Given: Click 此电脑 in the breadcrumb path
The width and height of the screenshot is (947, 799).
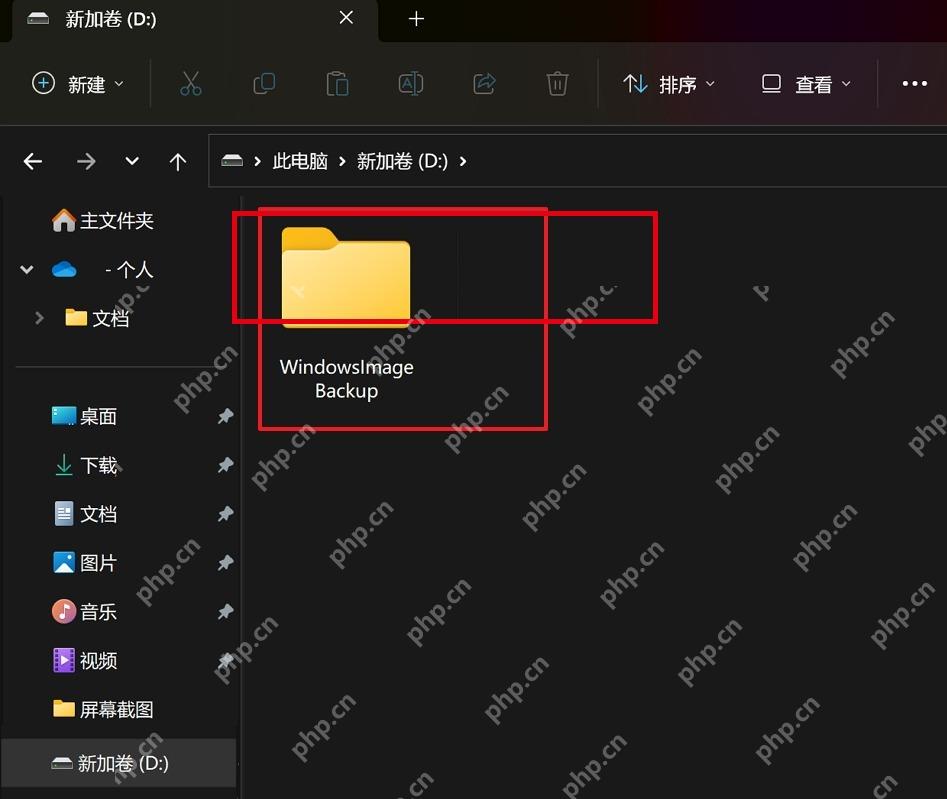Looking at the screenshot, I should pos(300,161).
